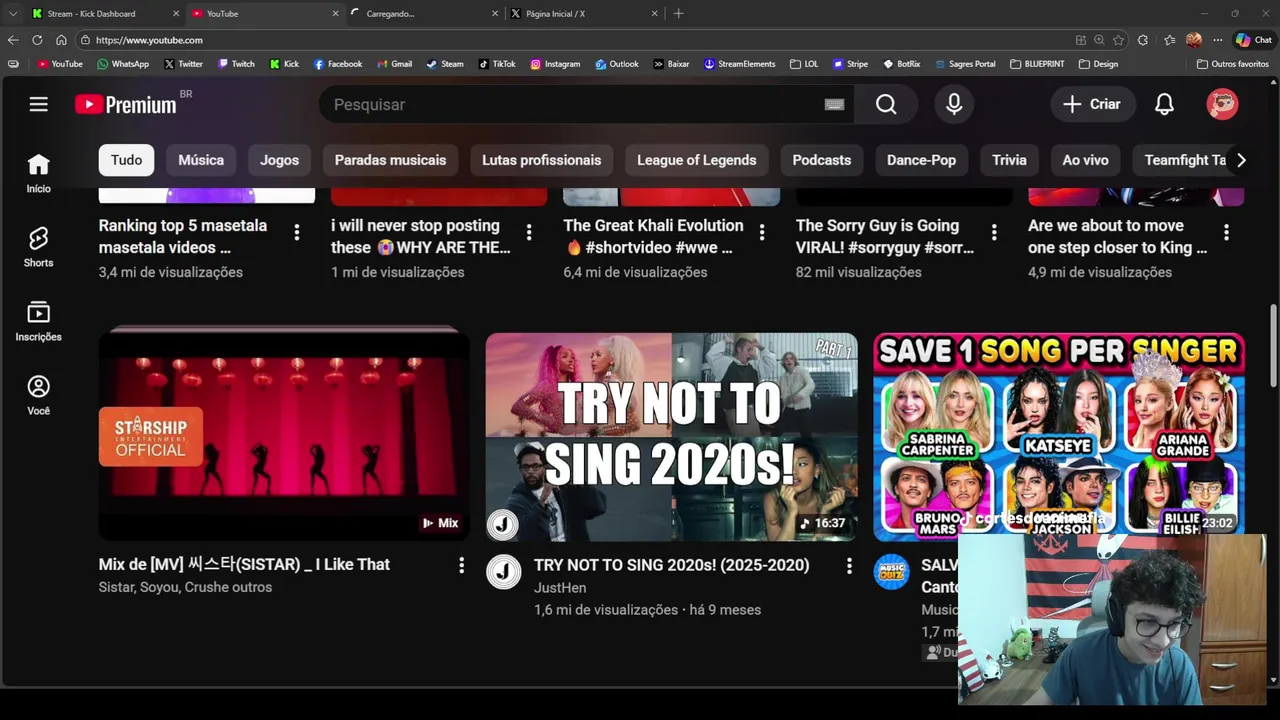Open the Gmail bookmark

394,64
